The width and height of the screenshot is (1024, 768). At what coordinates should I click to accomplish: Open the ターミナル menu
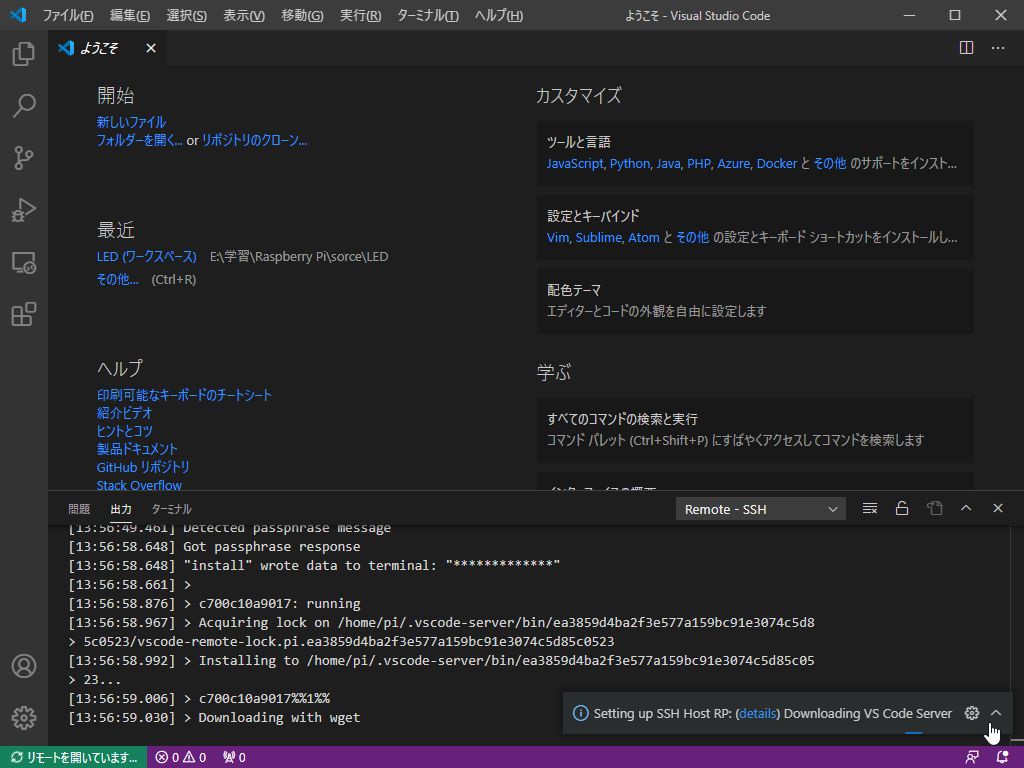pos(427,15)
